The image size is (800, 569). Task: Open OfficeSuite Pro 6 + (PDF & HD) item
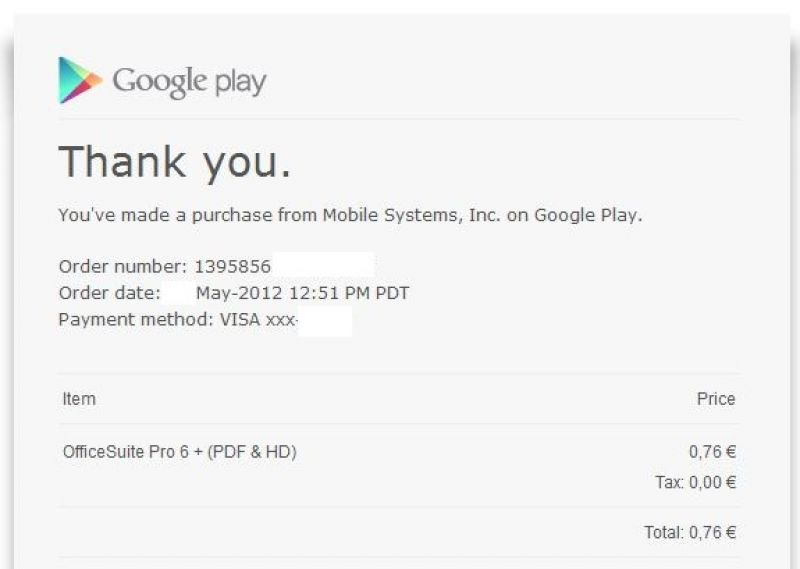click(x=180, y=452)
